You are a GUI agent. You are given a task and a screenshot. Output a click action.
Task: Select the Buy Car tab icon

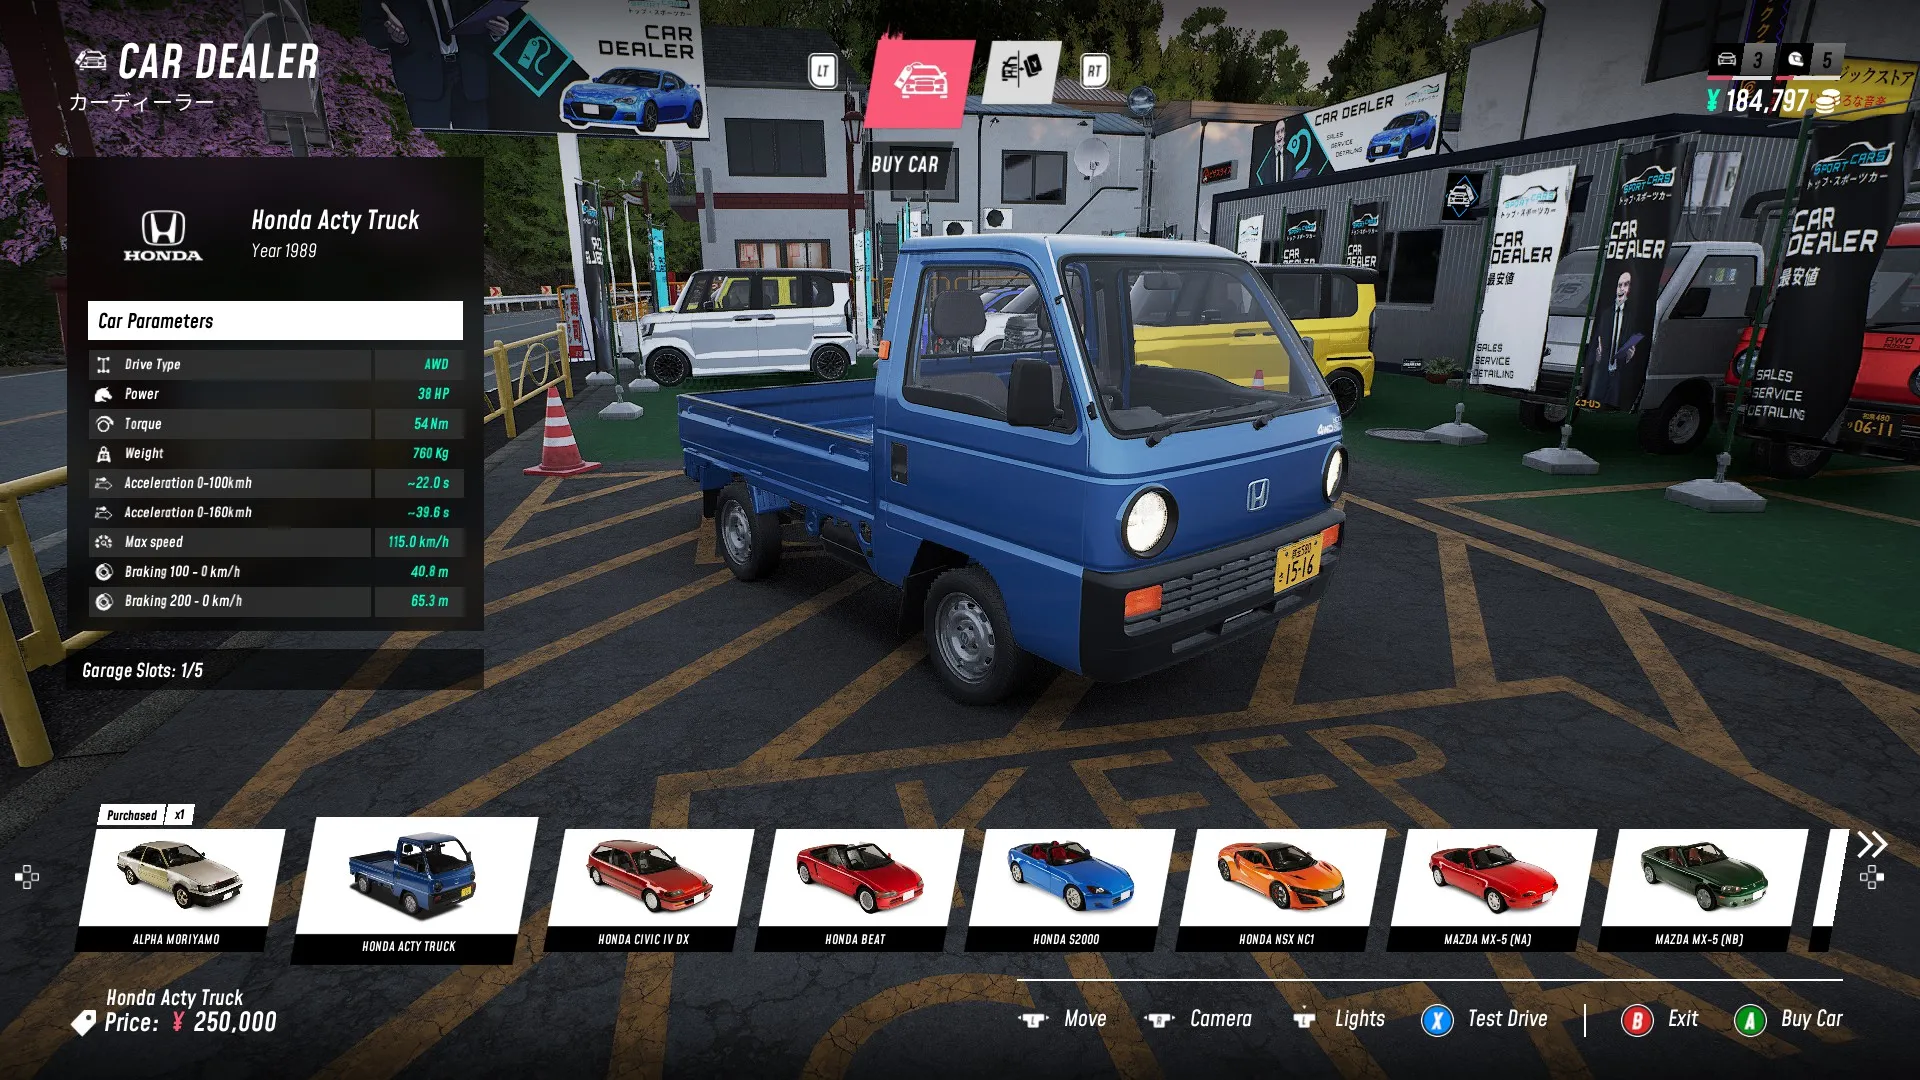920,82
